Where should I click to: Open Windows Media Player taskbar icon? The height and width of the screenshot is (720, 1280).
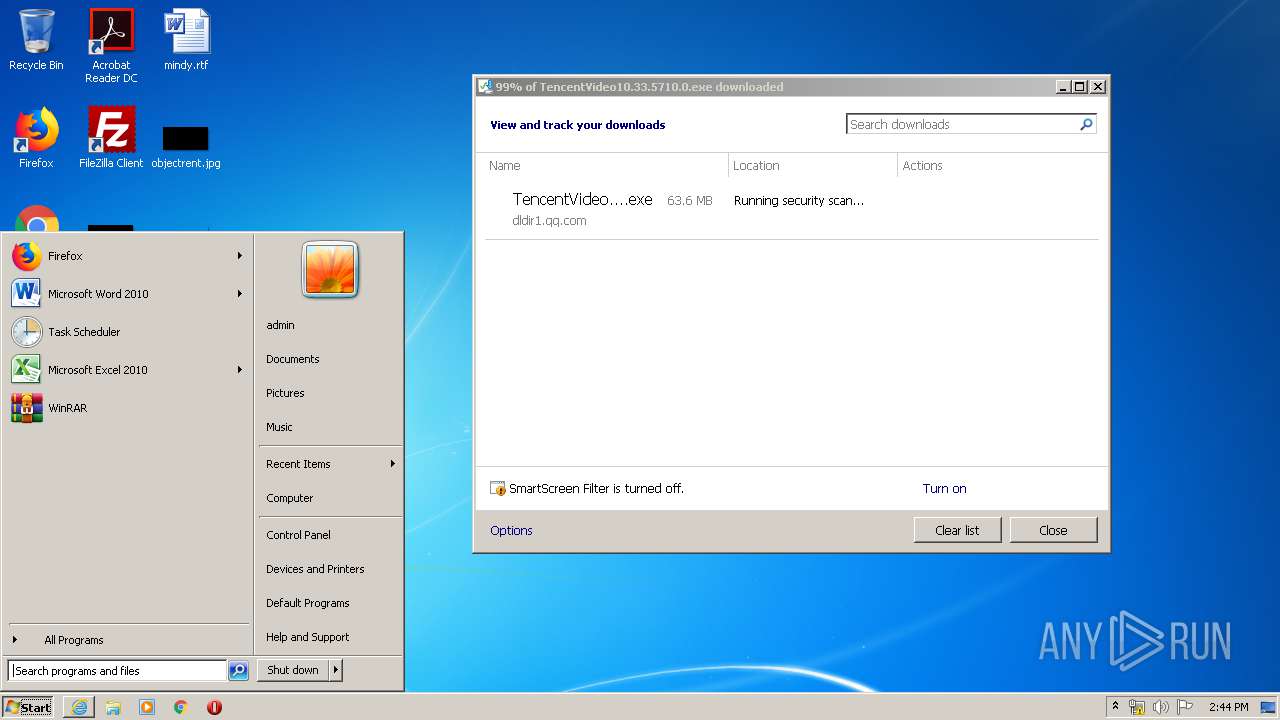(x=147, y=707)
